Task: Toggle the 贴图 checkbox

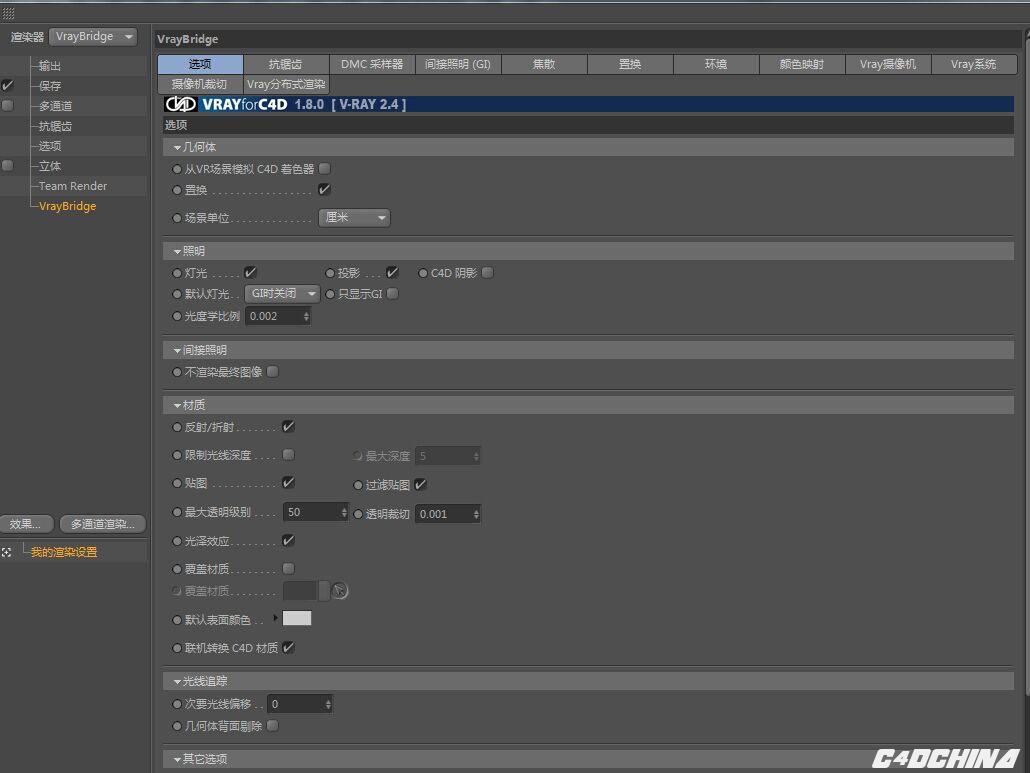Action: (x=288, y=483)
